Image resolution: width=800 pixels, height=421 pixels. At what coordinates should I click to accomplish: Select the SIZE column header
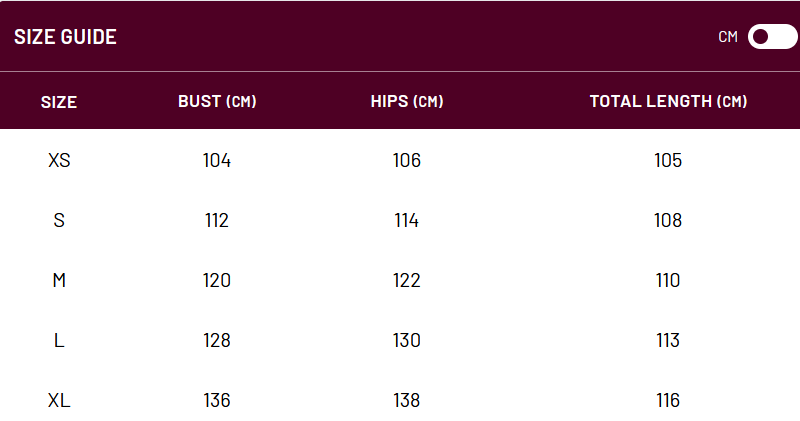(59, 101)
